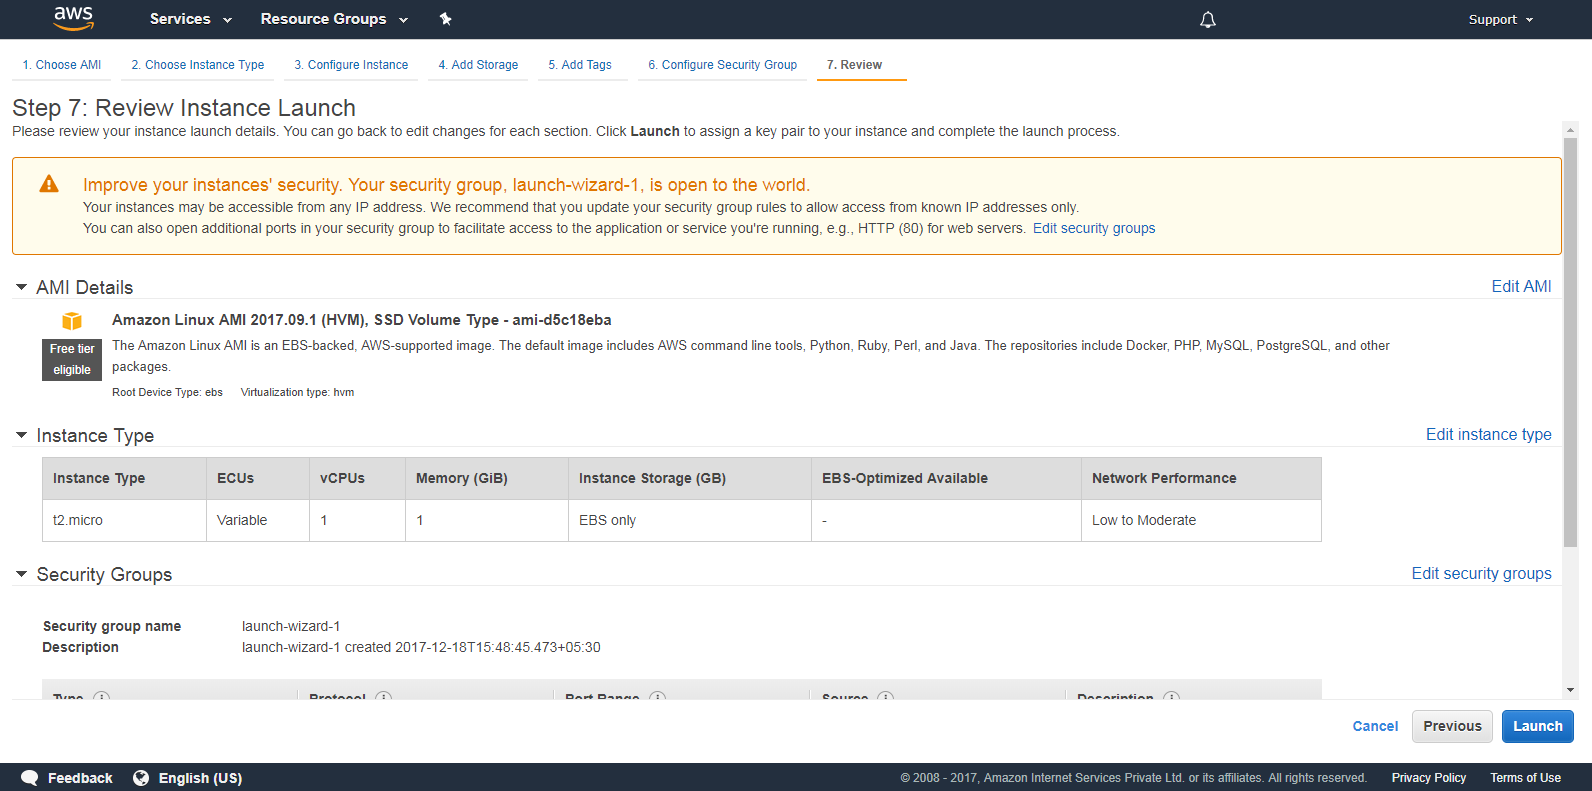Switch to the Add Storage tab
Image resolution: width=1592 pixels, height=791 pixels.
478,65
